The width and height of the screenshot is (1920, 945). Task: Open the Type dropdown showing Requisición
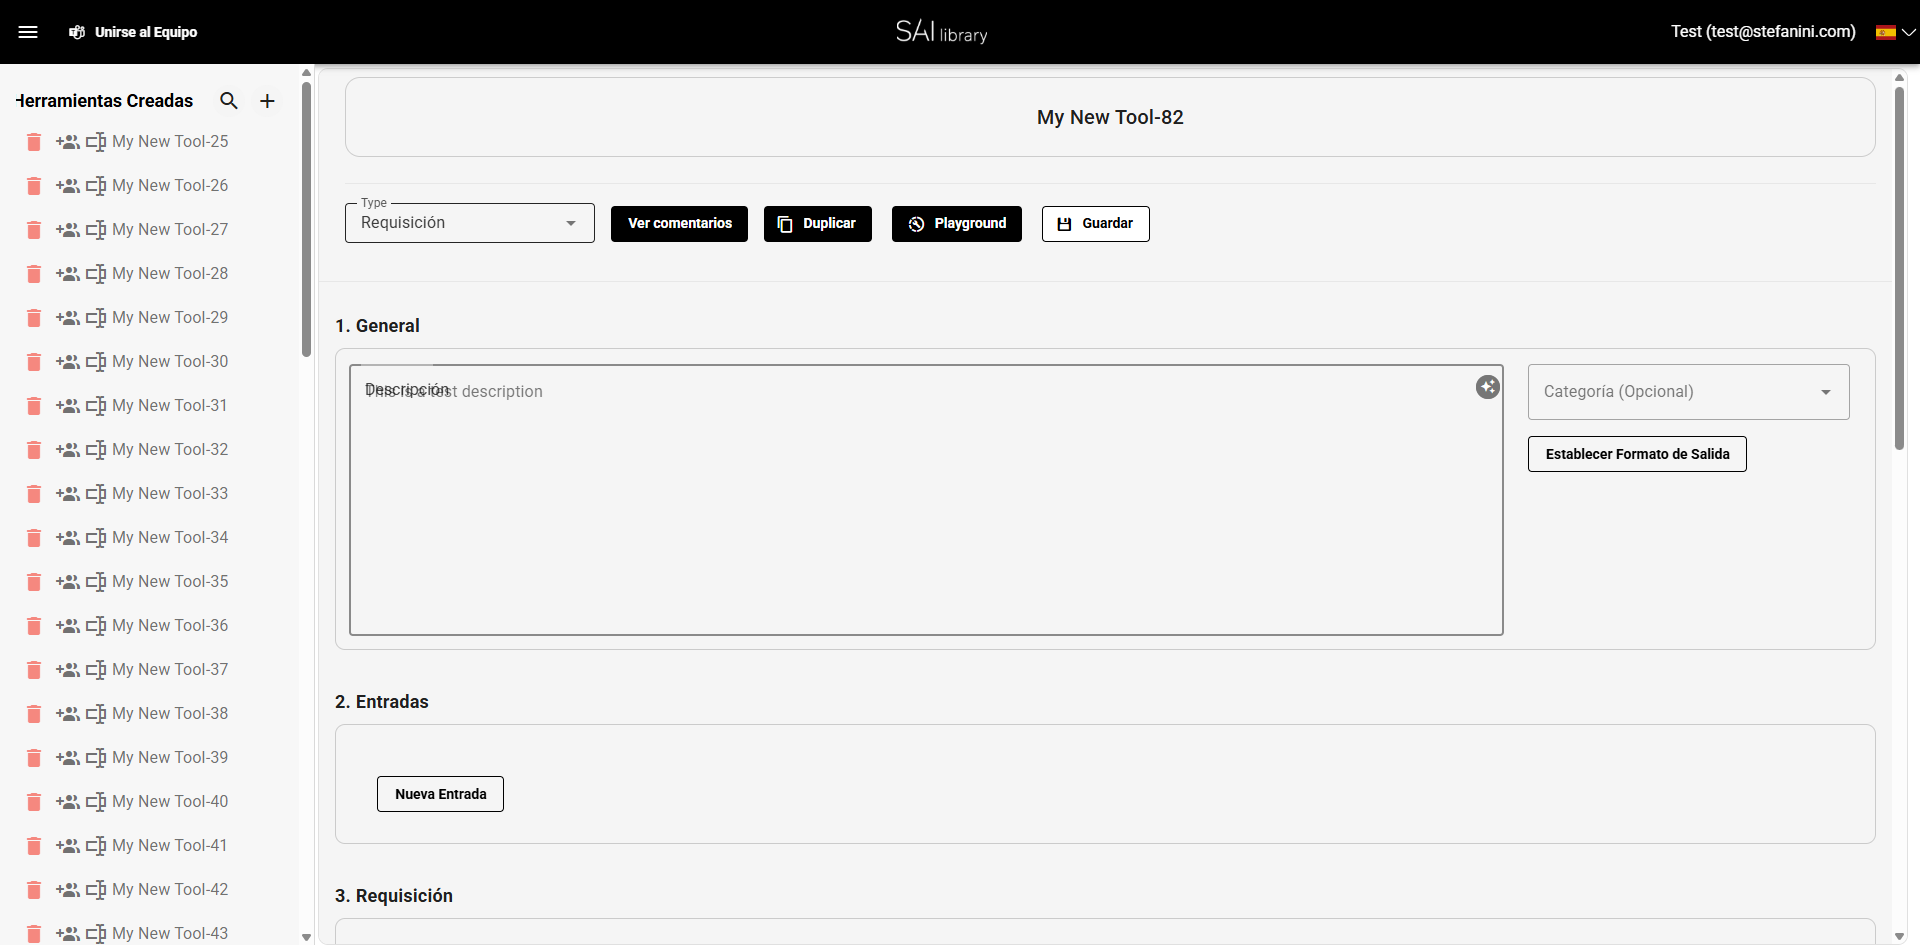[469, 223]
